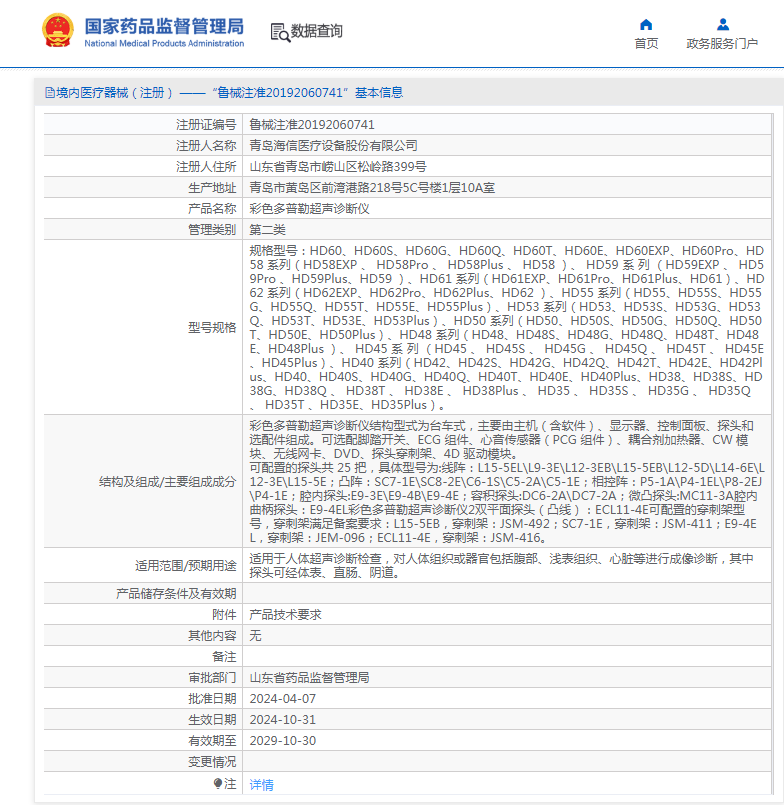Open 政务服务门户 text link
Viewport: 784px width, 805px height.
click(722, 44)
